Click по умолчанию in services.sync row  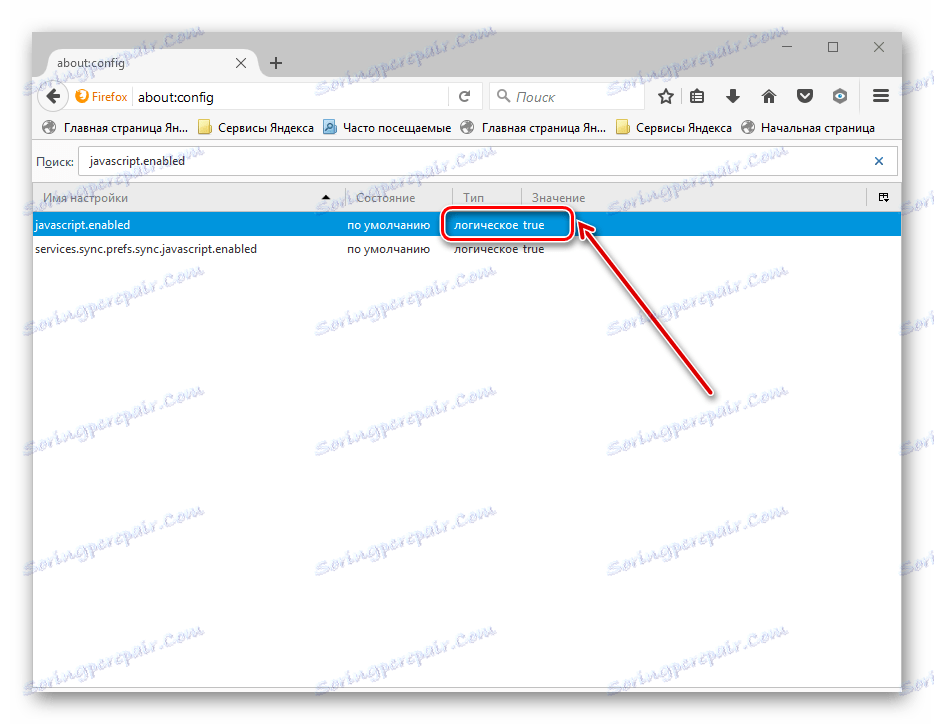click(388, 249)
